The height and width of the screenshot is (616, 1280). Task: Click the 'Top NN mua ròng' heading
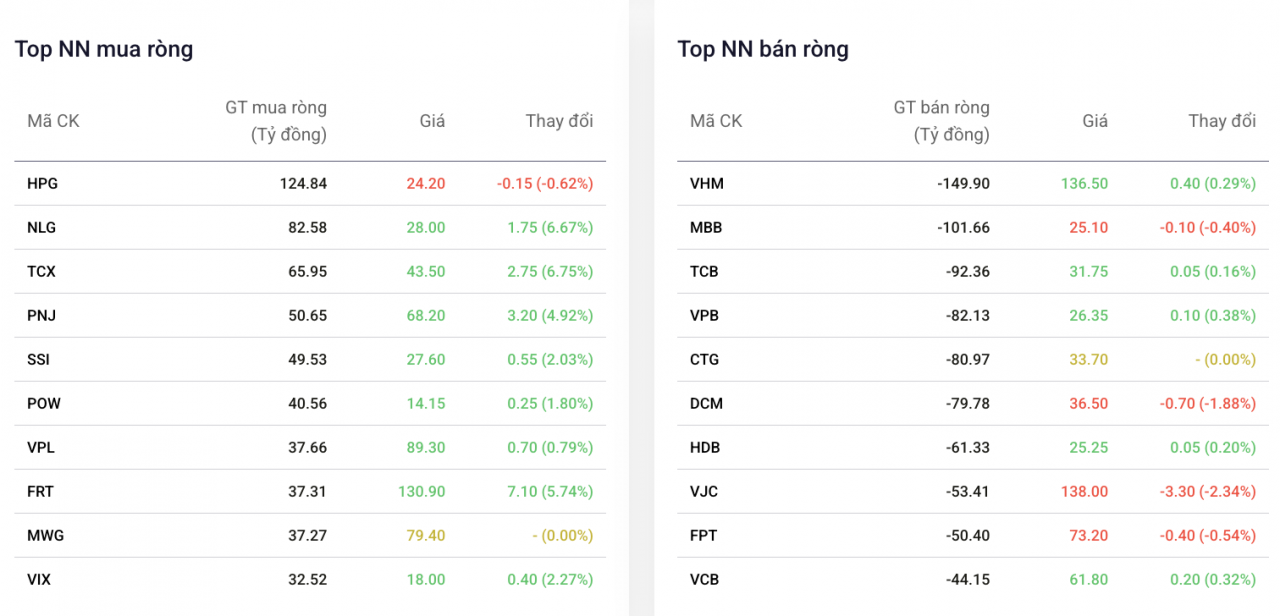[104, 49]
